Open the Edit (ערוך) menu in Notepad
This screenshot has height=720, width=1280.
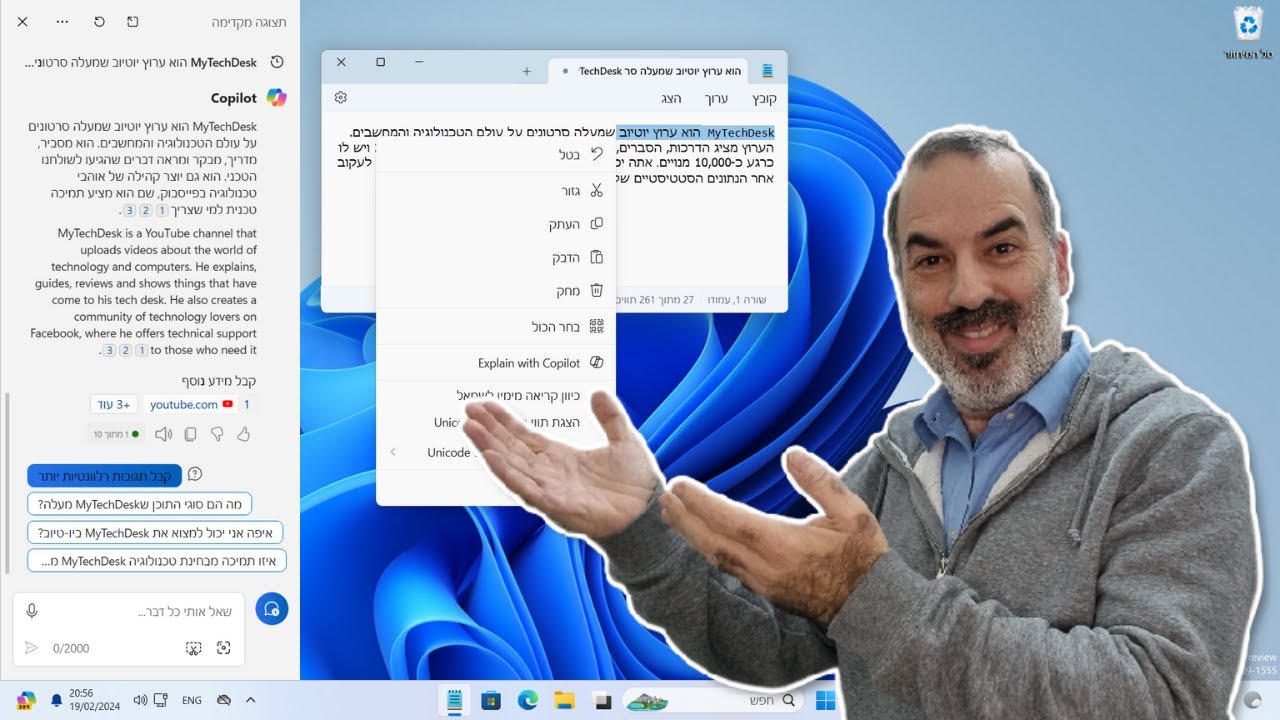point(716,98)
